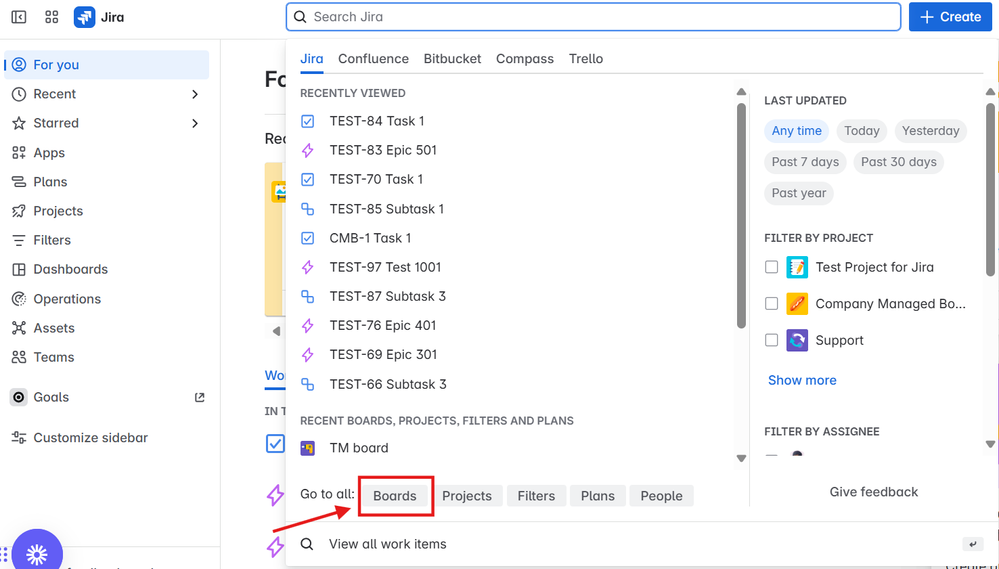Click the TM board icon
Viewport: 999px width, 569px height.
tap(308, 448)
